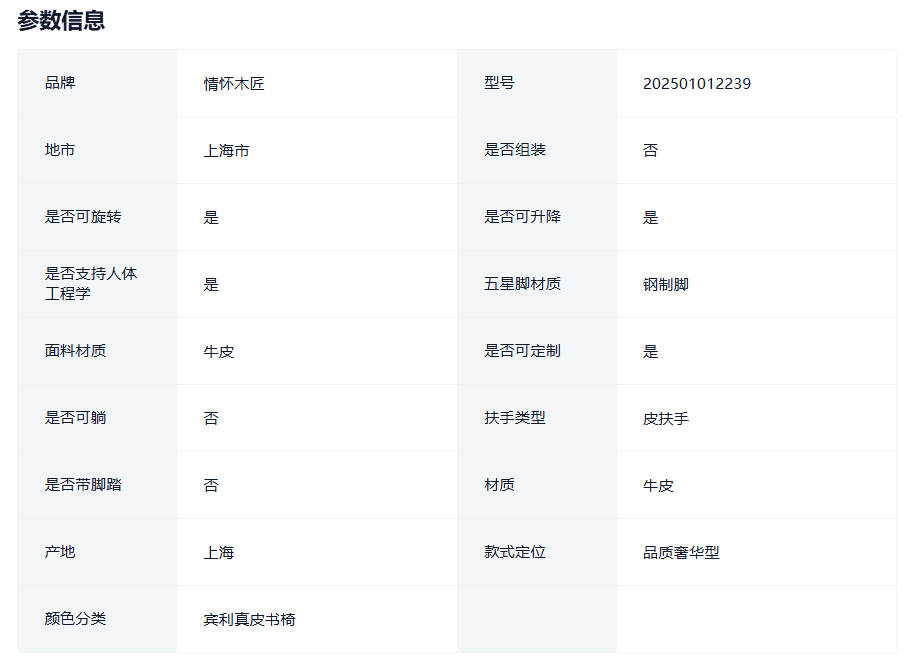
Task: Click the 面料材质 label
Action: pyautogui.click(x=75, y=351)
